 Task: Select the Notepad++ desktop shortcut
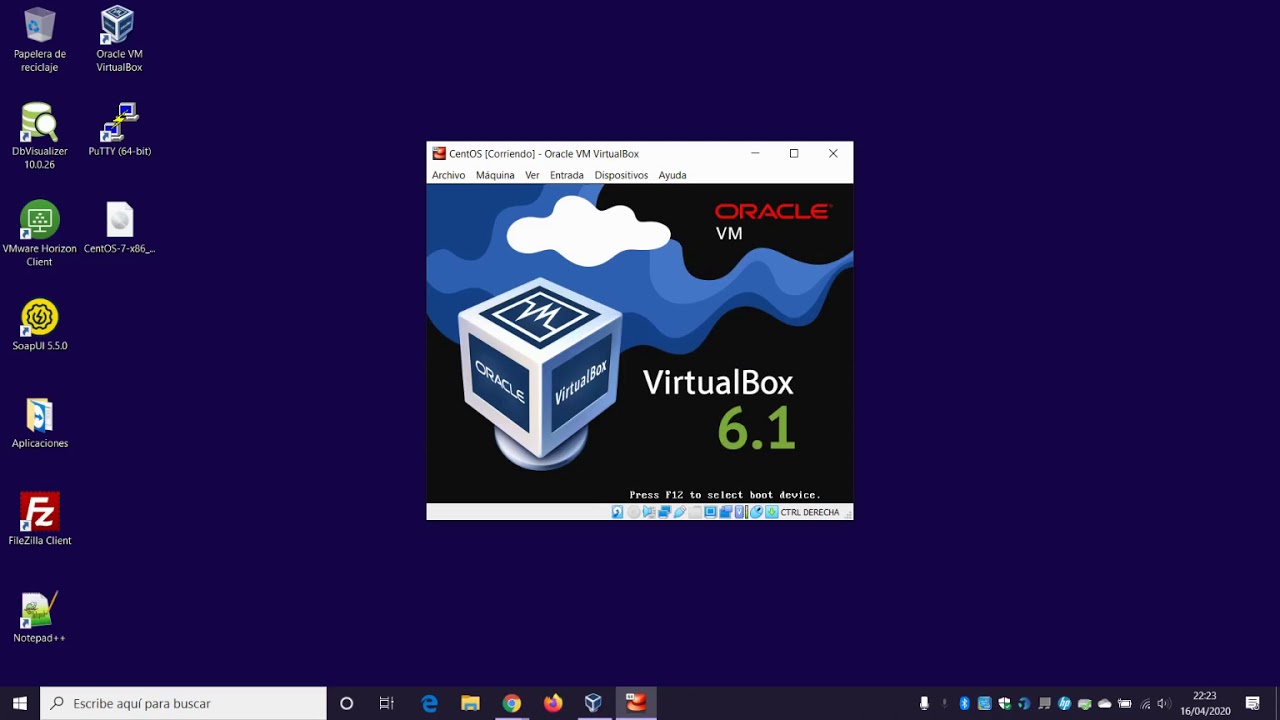[x=39, y=617]
